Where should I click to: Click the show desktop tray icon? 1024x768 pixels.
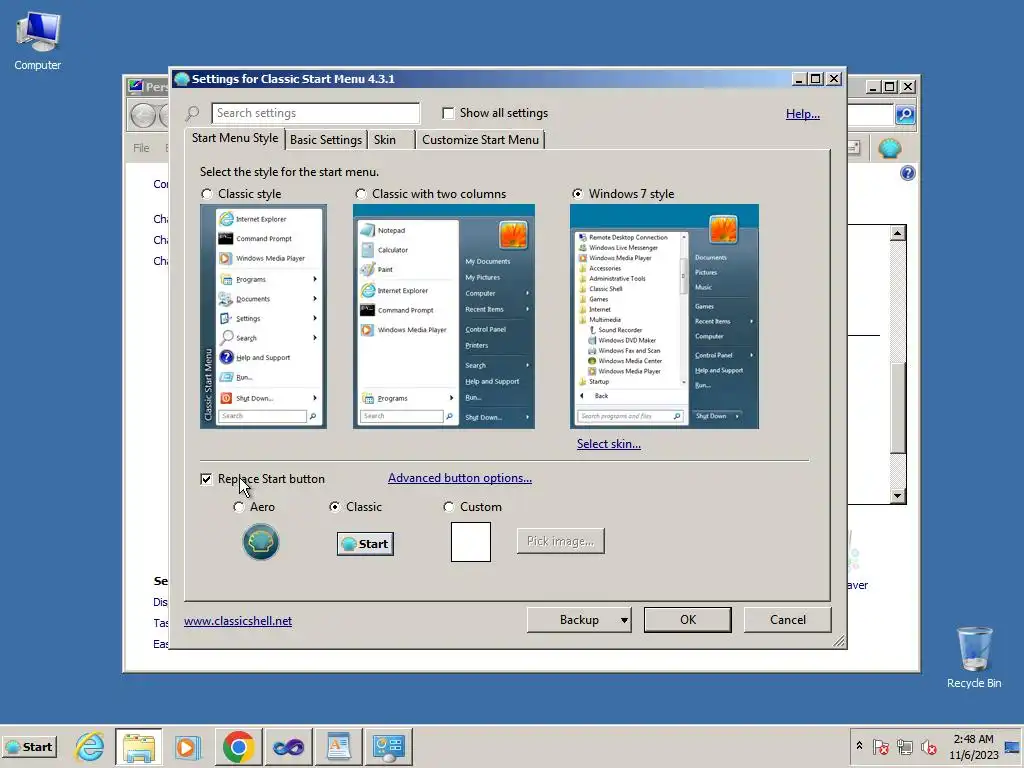tap(1012, 746)
